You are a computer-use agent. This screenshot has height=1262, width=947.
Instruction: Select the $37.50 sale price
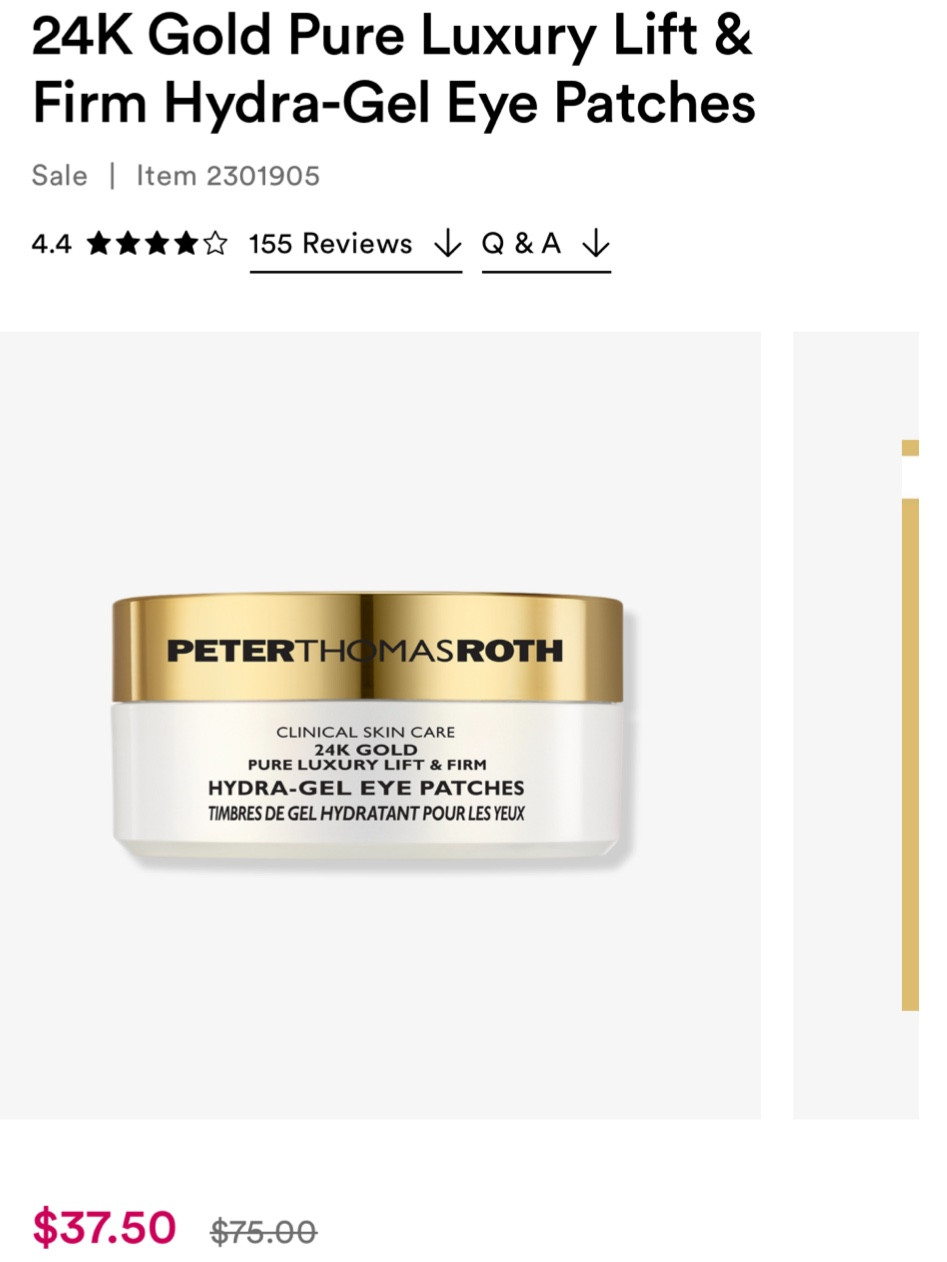click(104, 1227)
